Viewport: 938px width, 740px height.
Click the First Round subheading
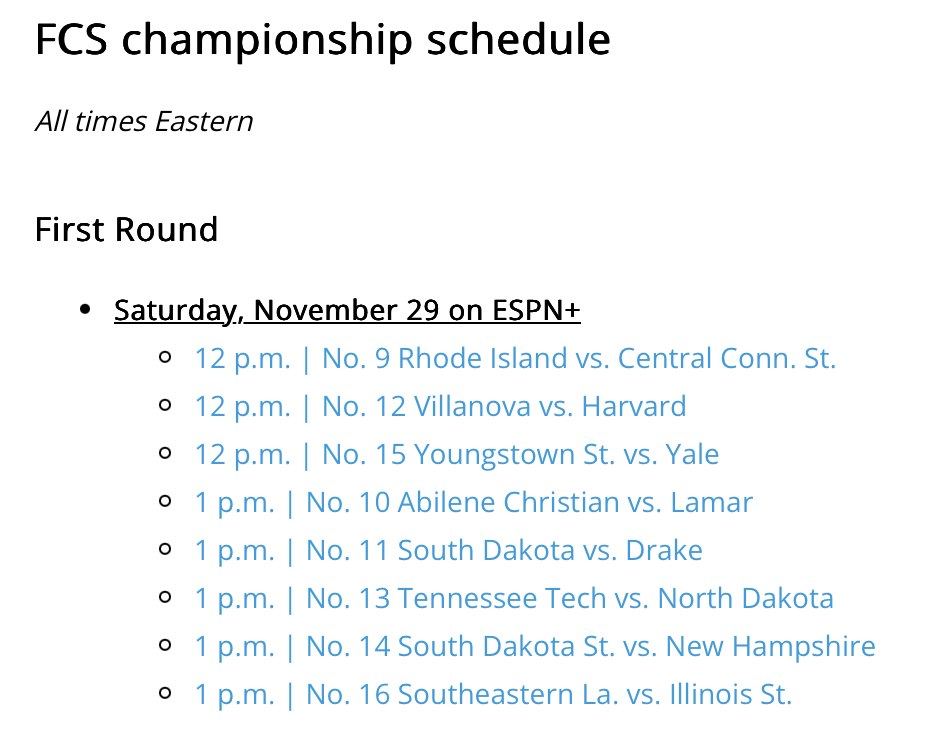click(126, 230)
